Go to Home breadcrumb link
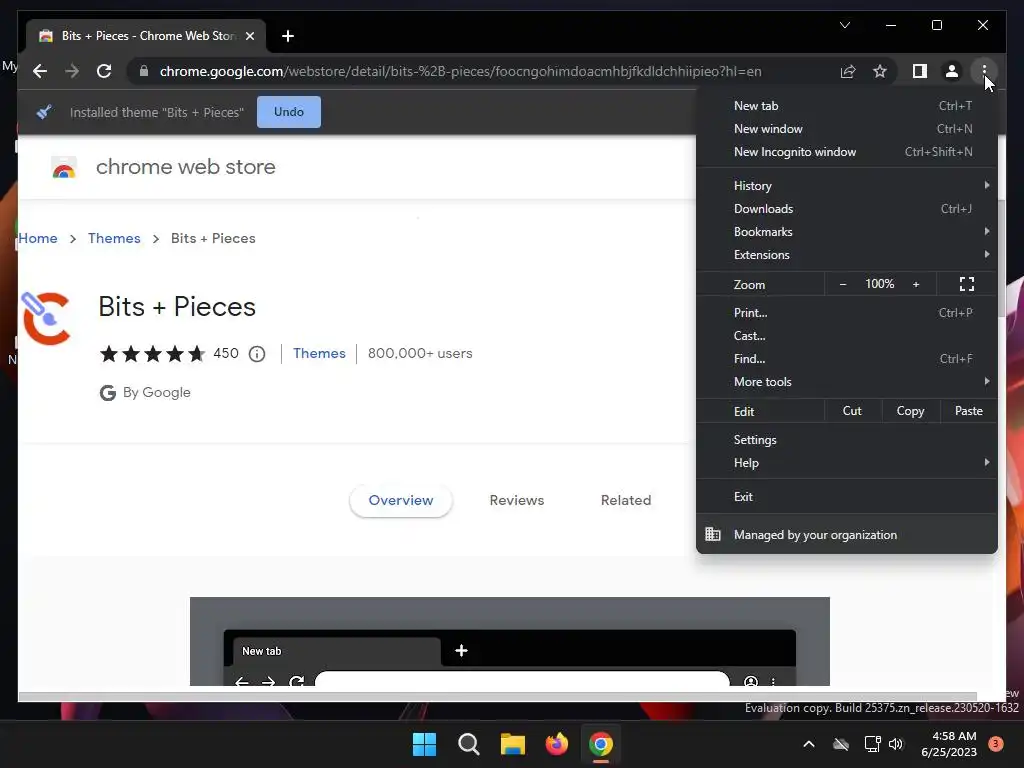The height and width of the screenshot is (768, 1024). (38, 238)
